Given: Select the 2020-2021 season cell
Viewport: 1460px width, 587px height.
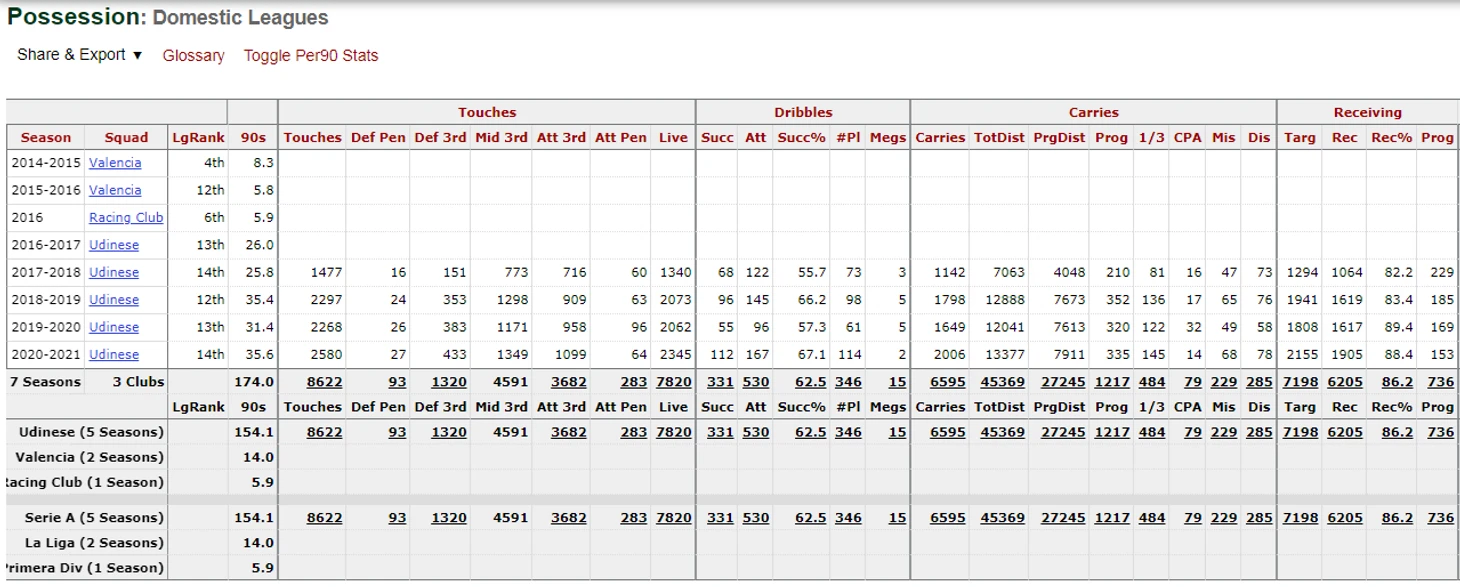Looking at the screenshot, I should (x=46, y=354).
